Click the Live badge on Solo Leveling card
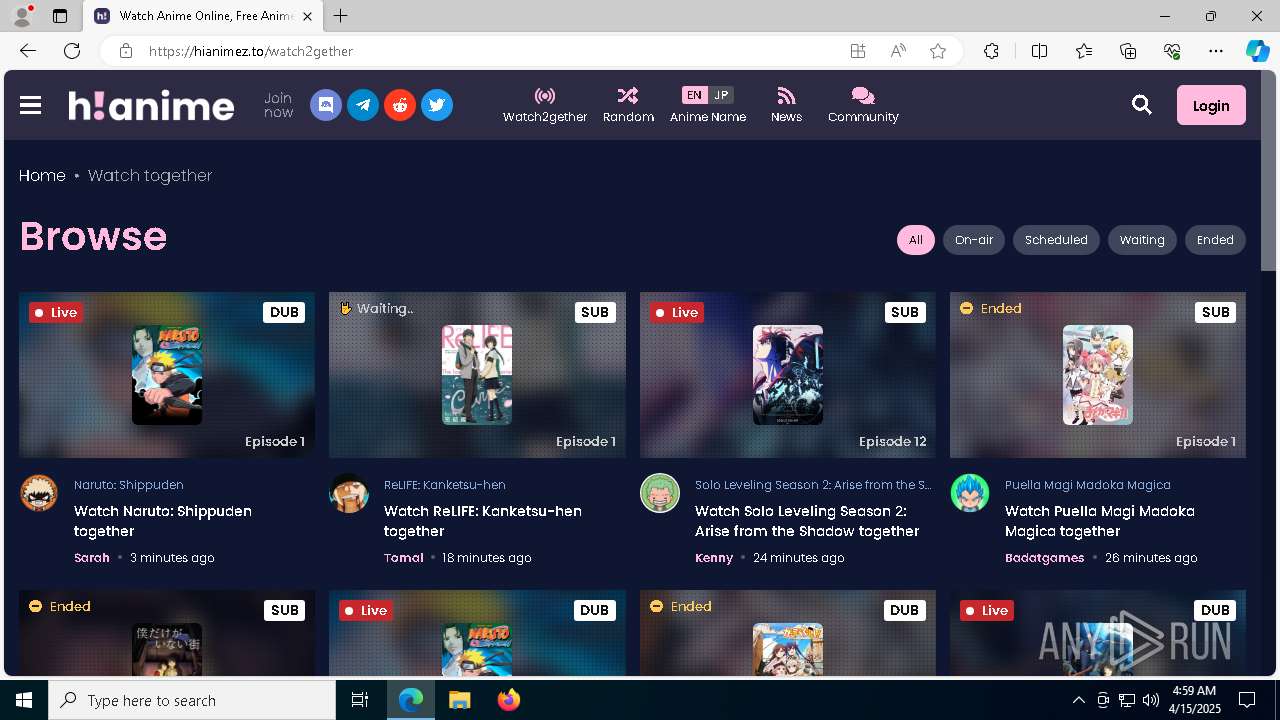1280x720 pixels. [x=676, y=312]
